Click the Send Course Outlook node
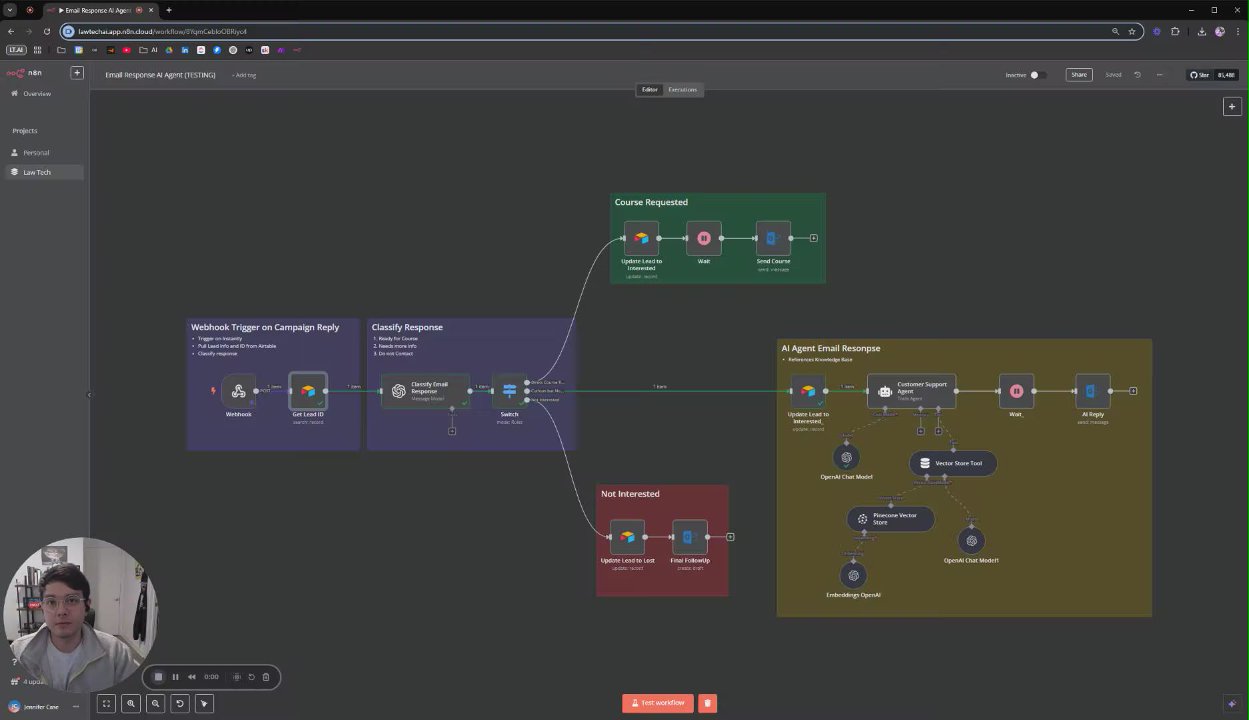Screen dimensions: 1249x720 pyautogui.click(x=773, y=238)
